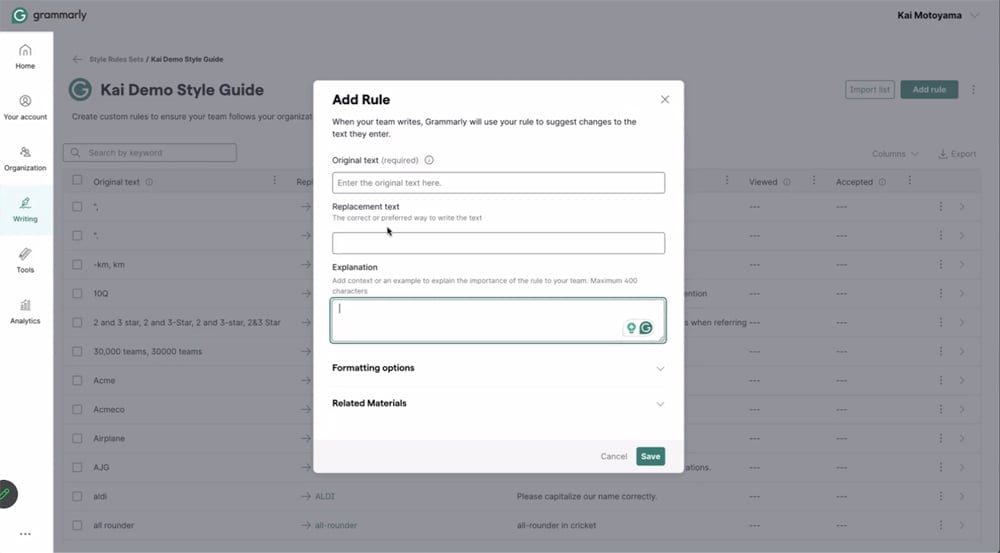Open the Organization sidebar section
The width and height of the screenshot is (1000, 553).
point(26,159)
